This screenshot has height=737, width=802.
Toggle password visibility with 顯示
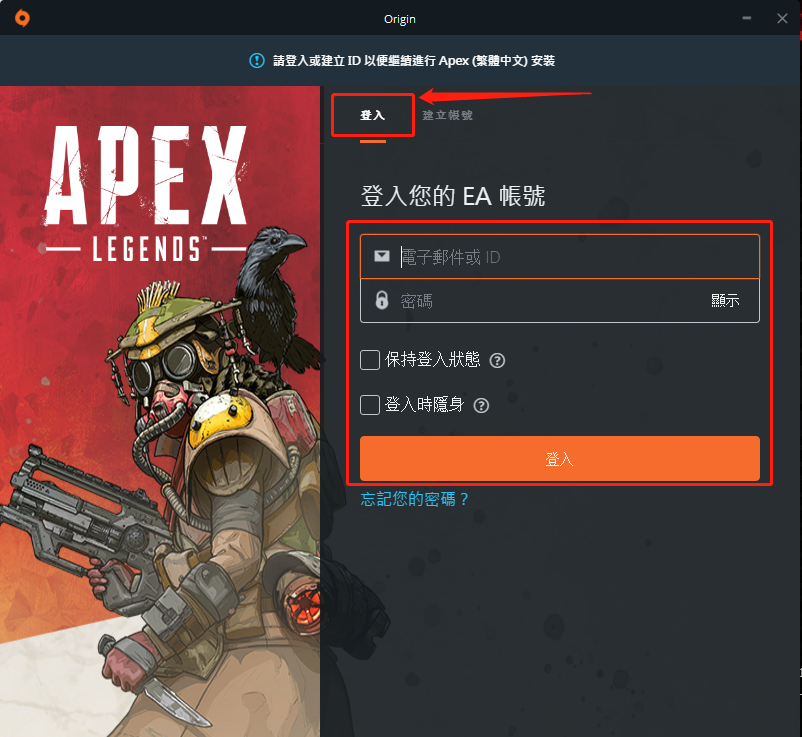(x=725, y=300)
